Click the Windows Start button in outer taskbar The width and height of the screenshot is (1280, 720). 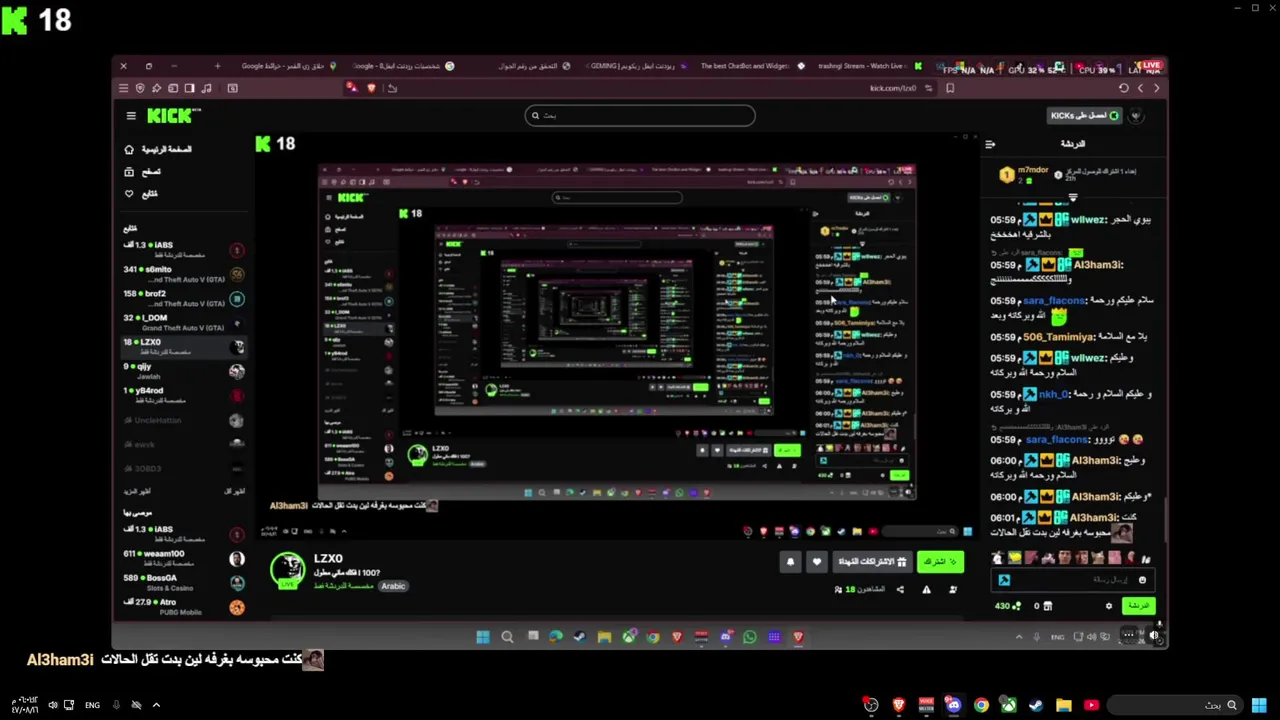pos(1259,705)
